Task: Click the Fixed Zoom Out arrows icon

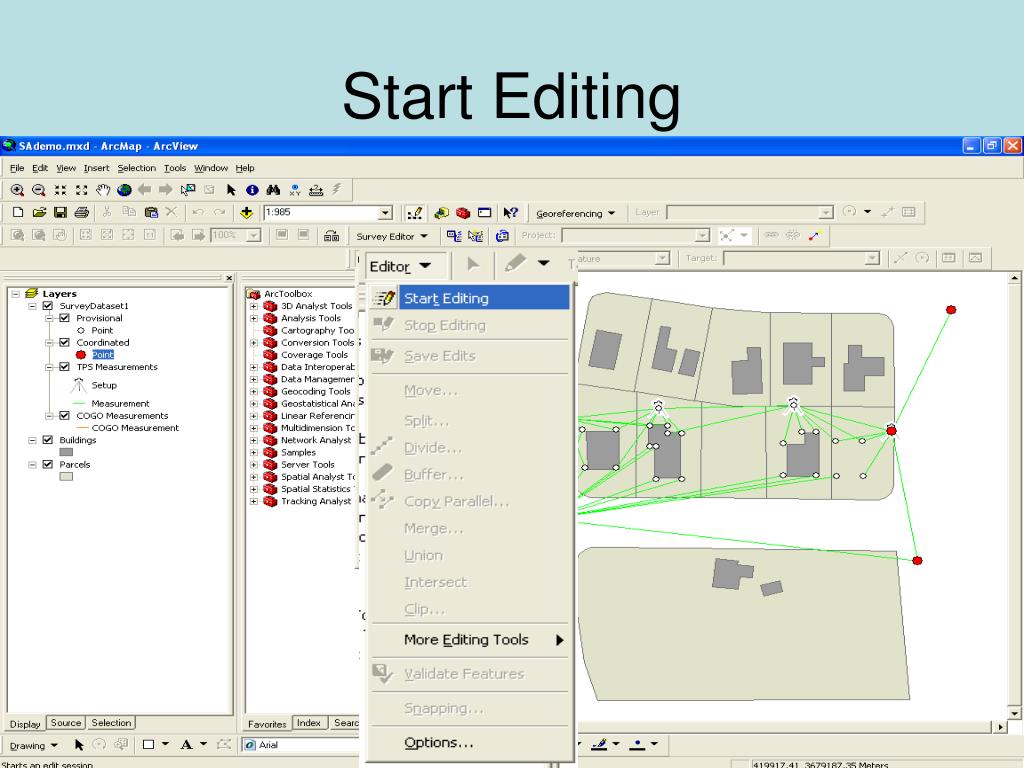Action: click(x=82, y=190)
